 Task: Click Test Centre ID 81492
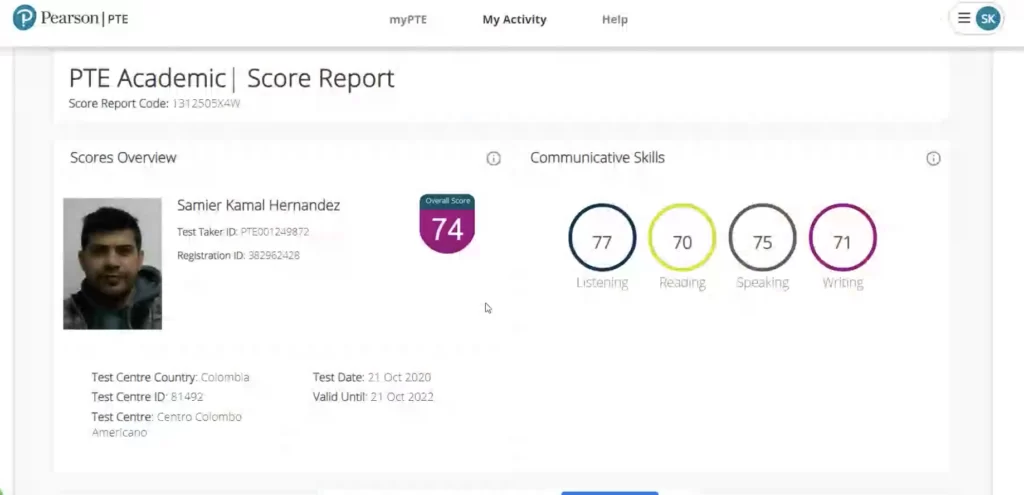148,397
